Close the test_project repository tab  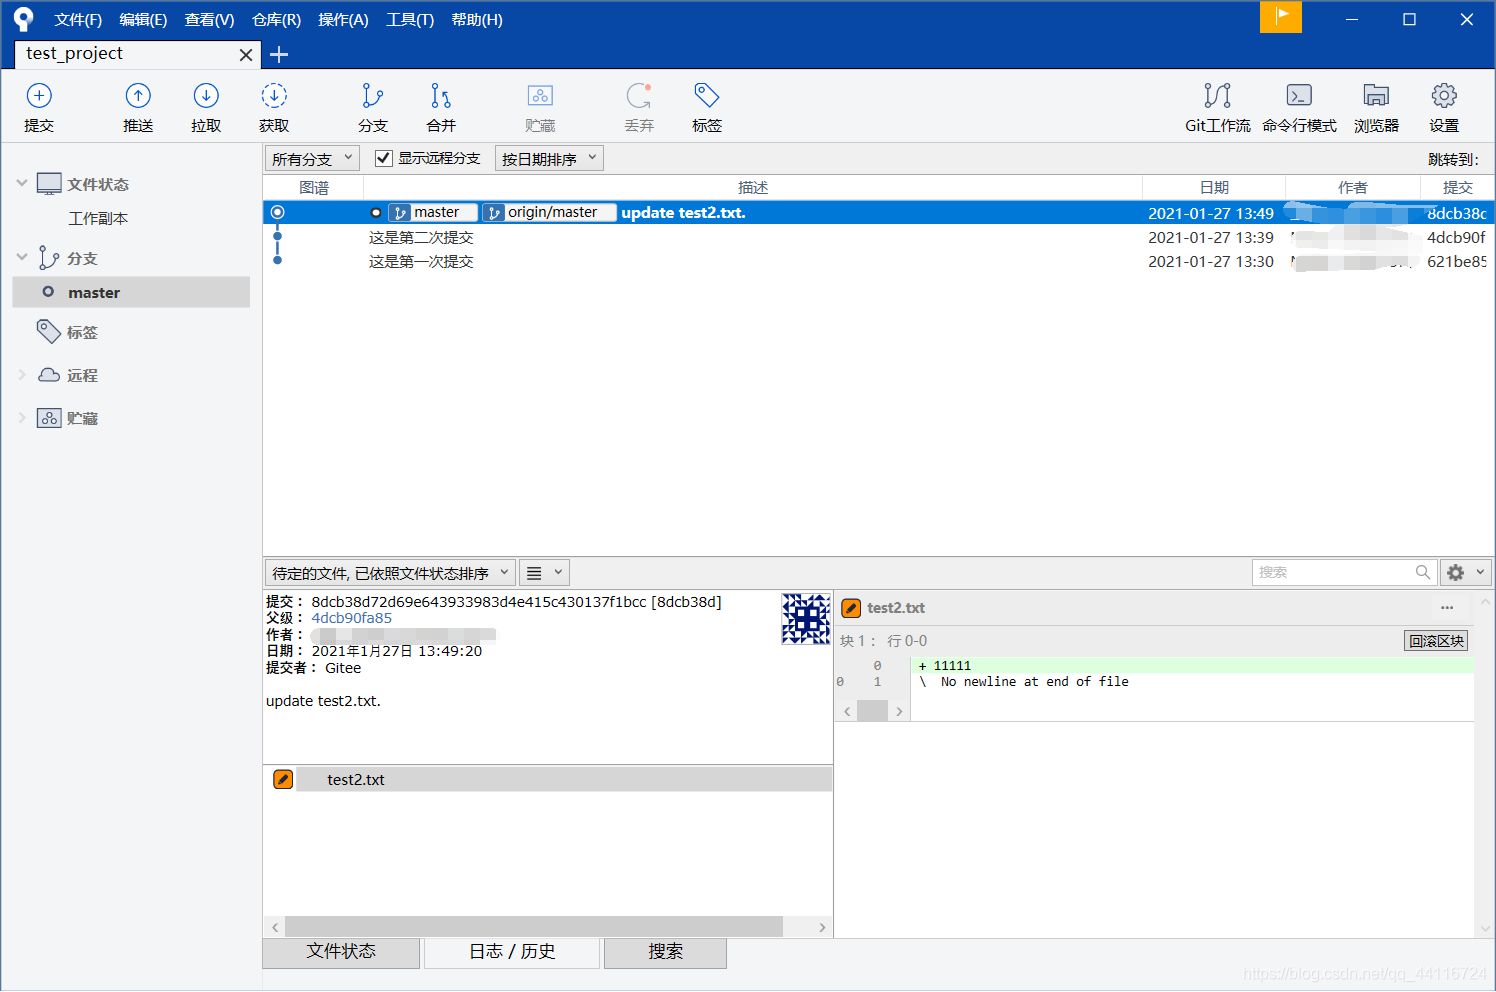[x=246, y=55]
